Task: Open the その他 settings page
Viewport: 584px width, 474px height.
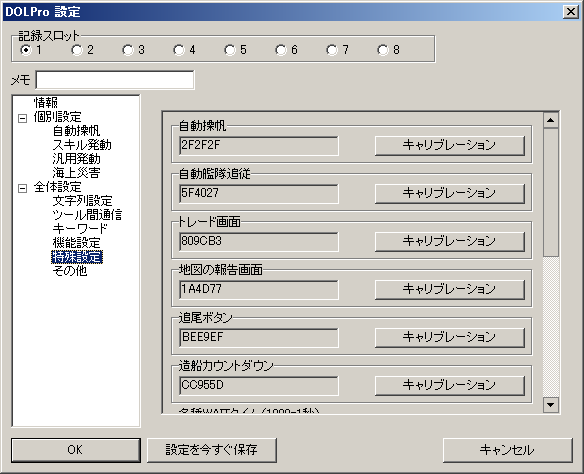Action: (70, 271)
